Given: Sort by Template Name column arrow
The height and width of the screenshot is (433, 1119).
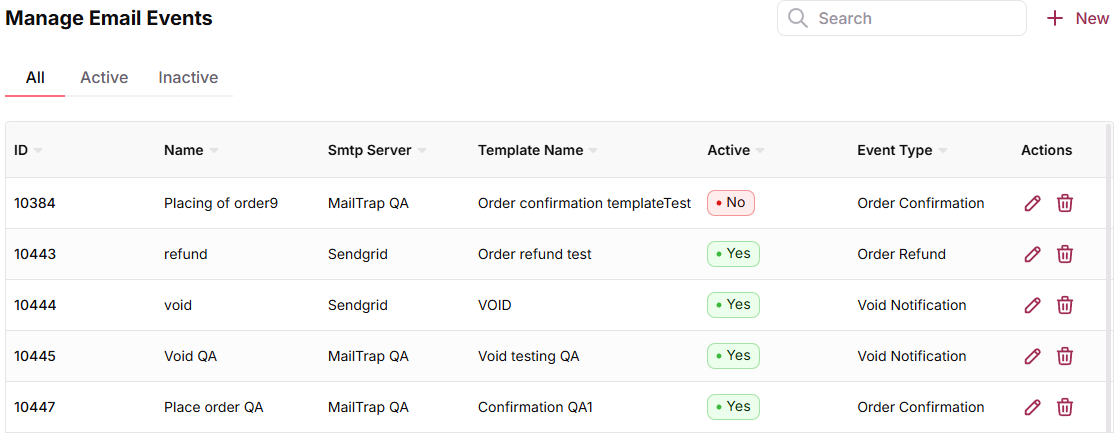Looking at the screenshot, I should (x=593, y=151).
